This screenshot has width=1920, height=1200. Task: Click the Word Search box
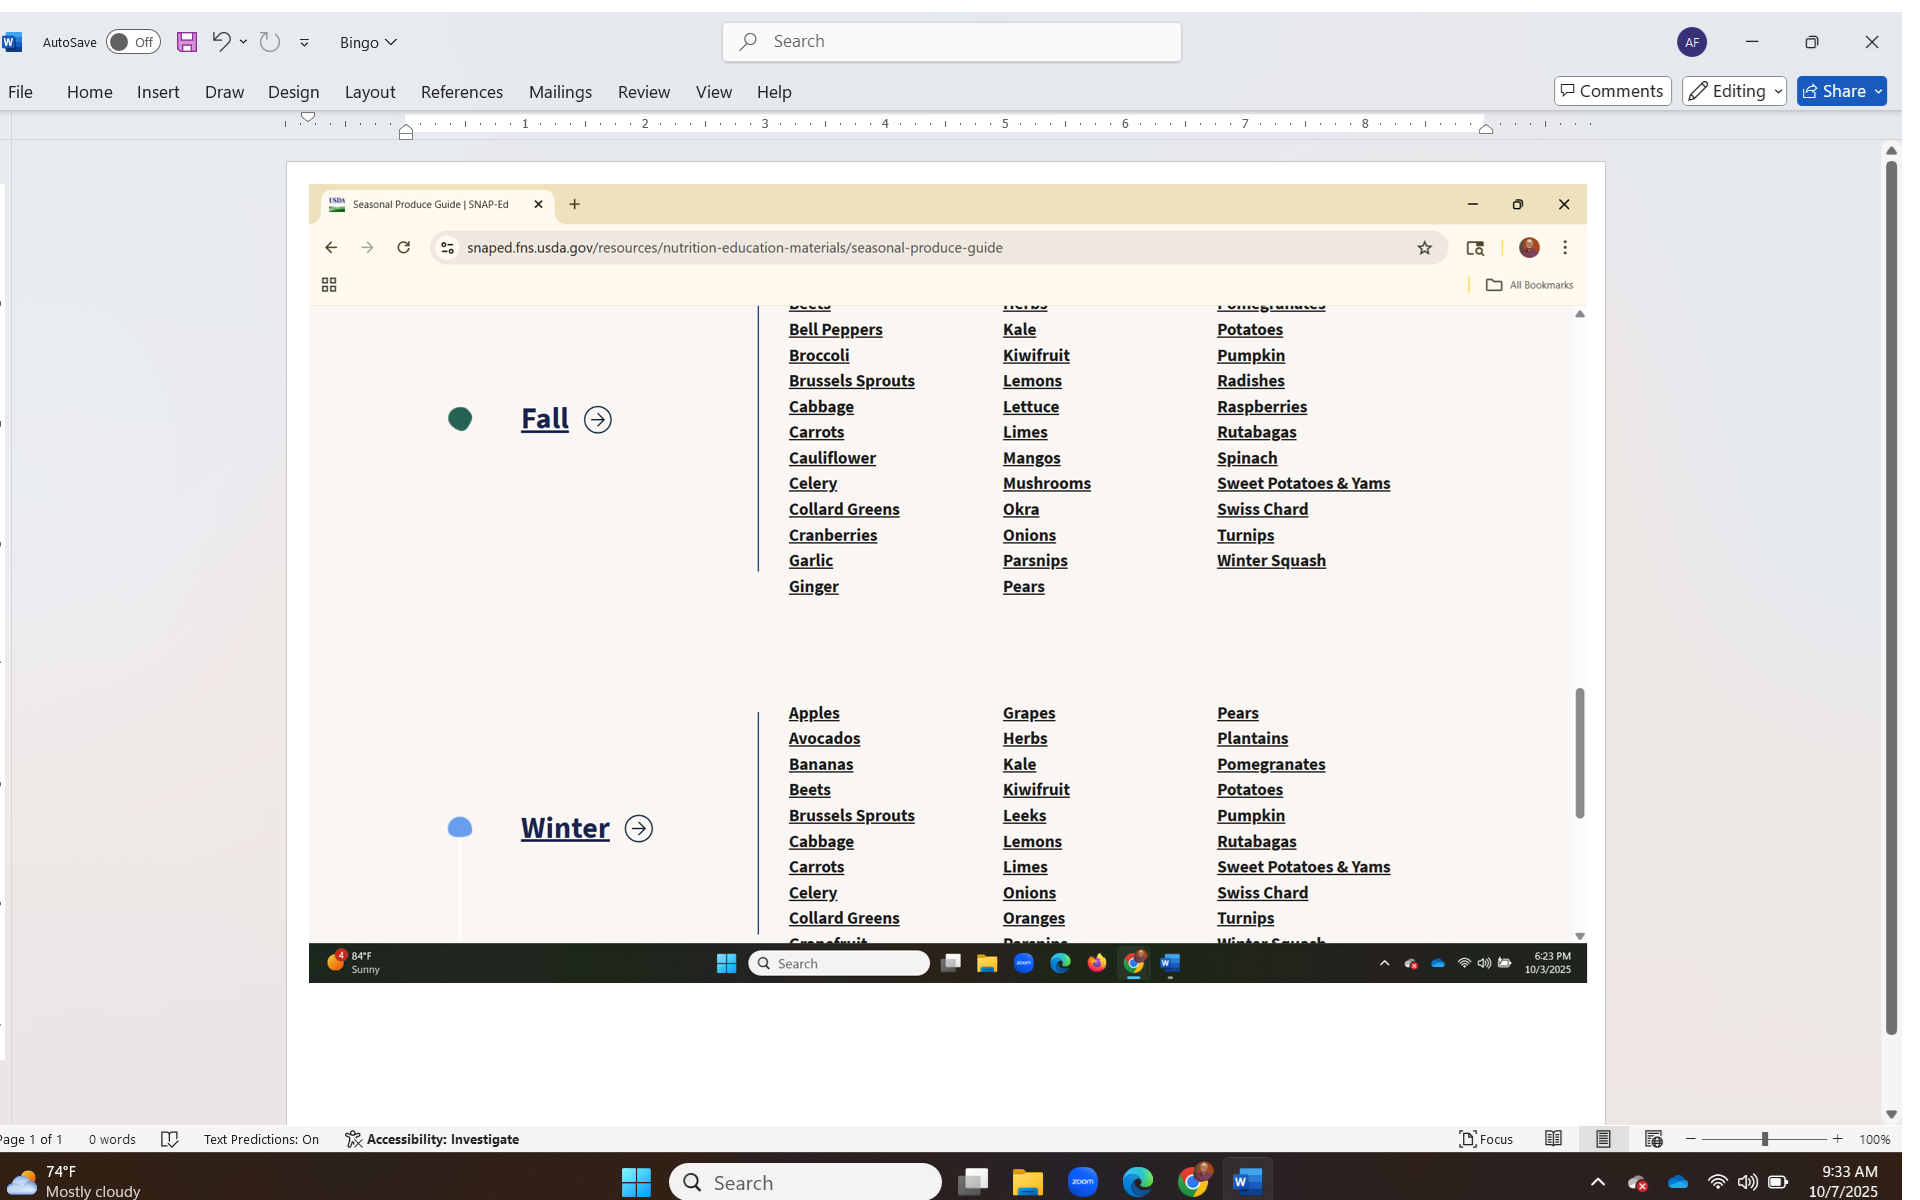tap(951, 41)
